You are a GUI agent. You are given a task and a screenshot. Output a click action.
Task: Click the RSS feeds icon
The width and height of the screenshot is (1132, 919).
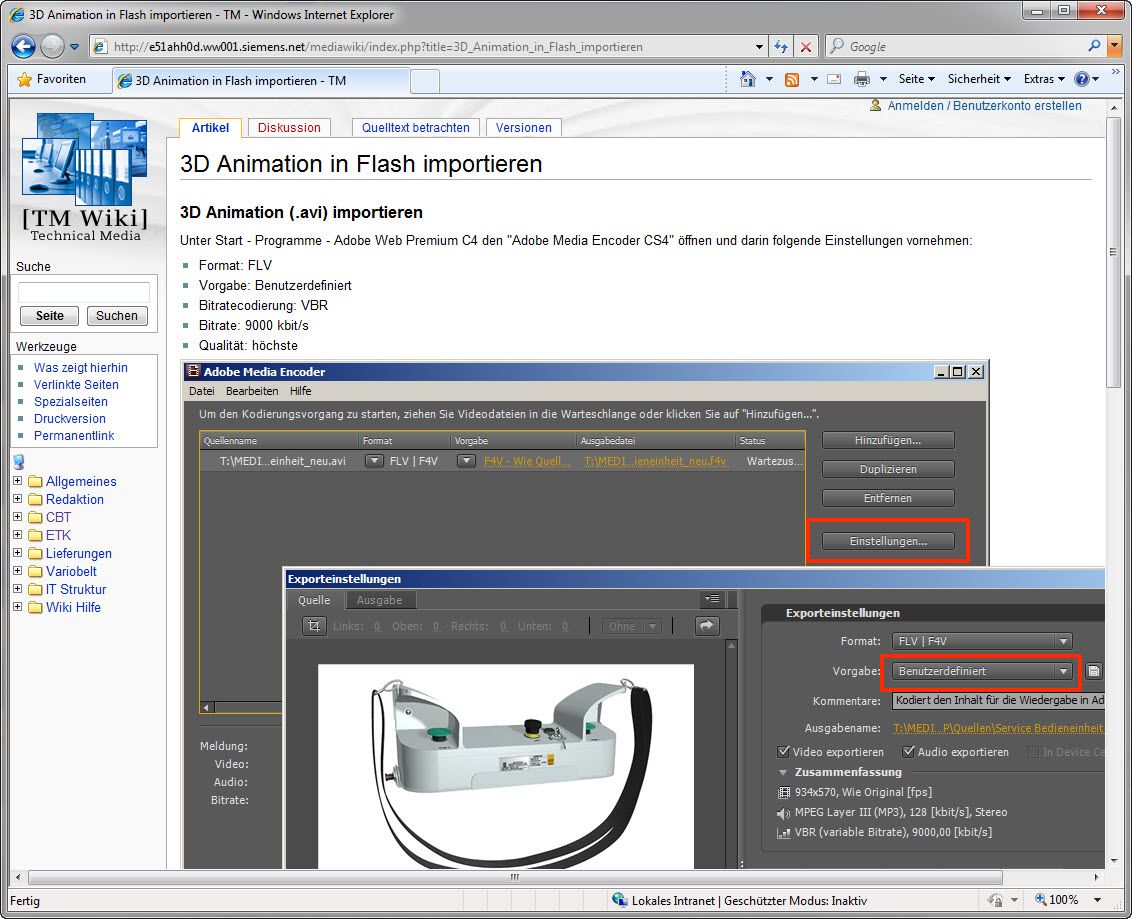tap(792, 79)
